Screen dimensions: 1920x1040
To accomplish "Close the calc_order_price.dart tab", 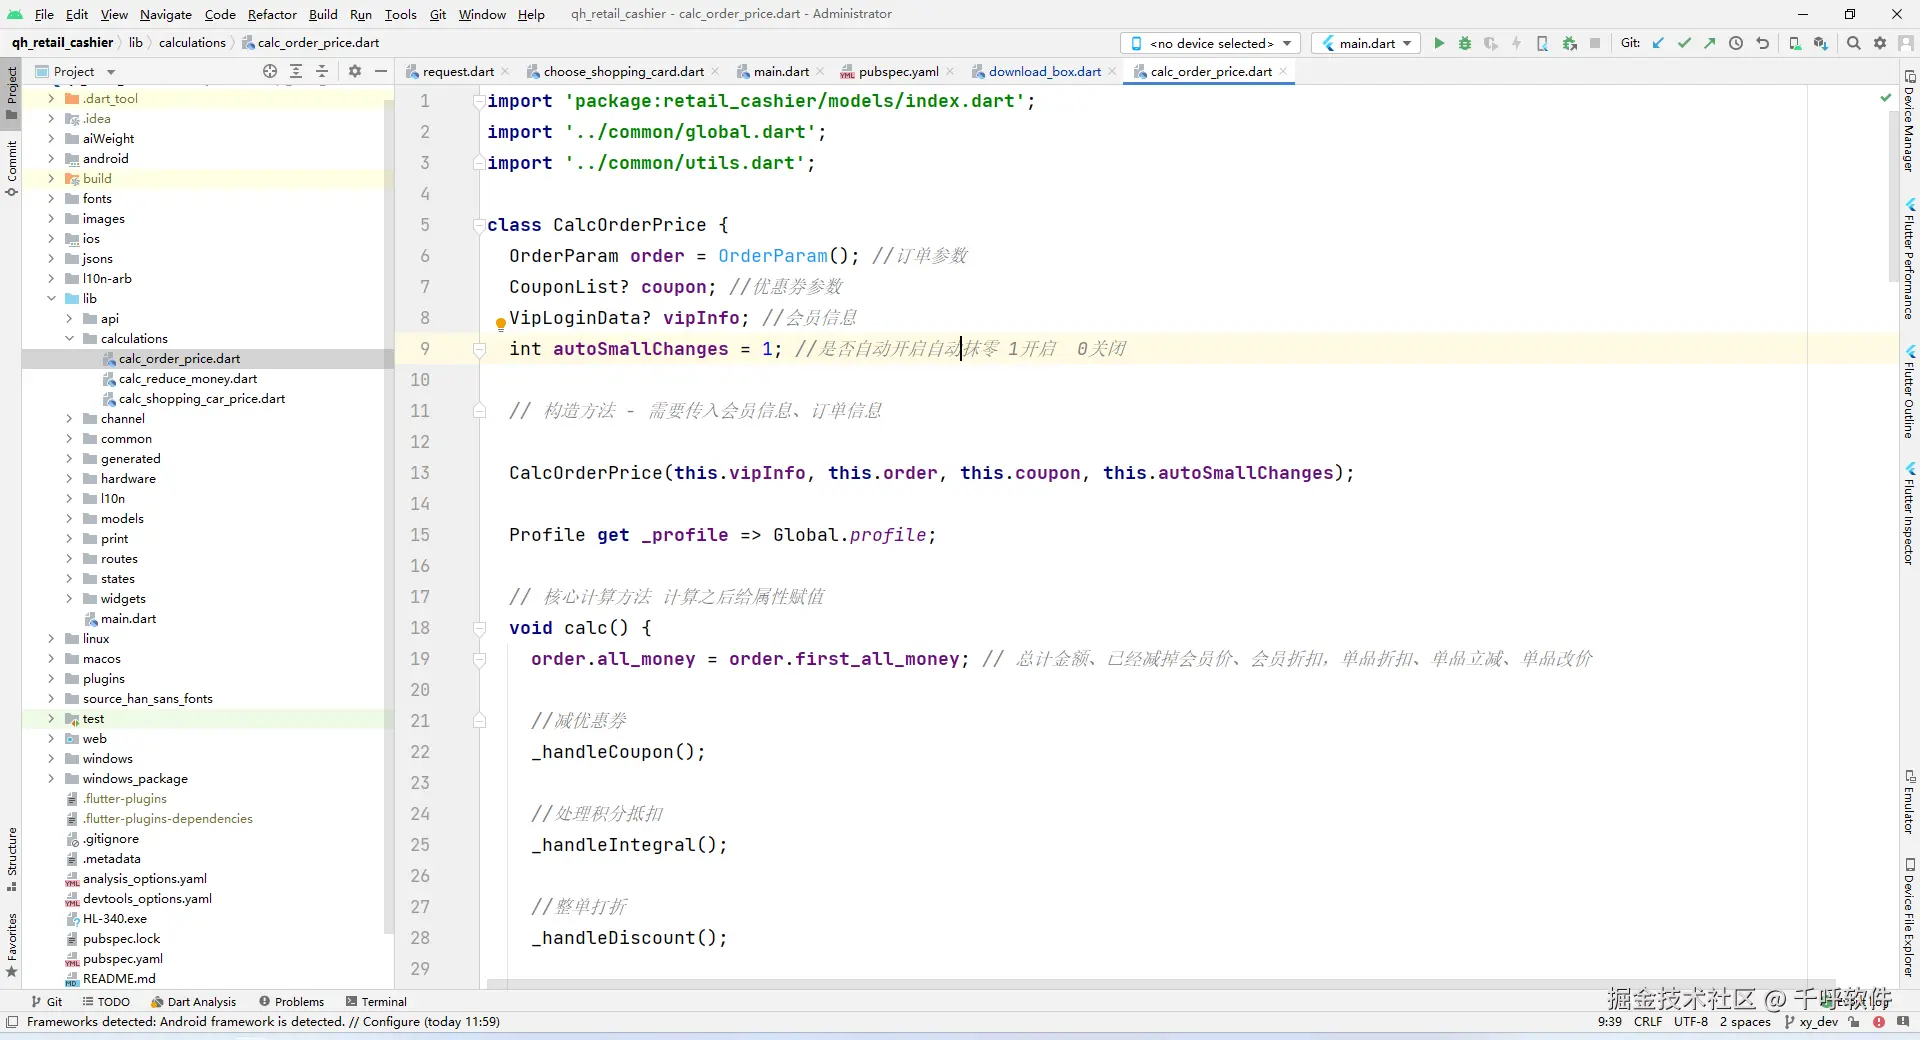I will pyautogui.click(x=1283, y=71).
